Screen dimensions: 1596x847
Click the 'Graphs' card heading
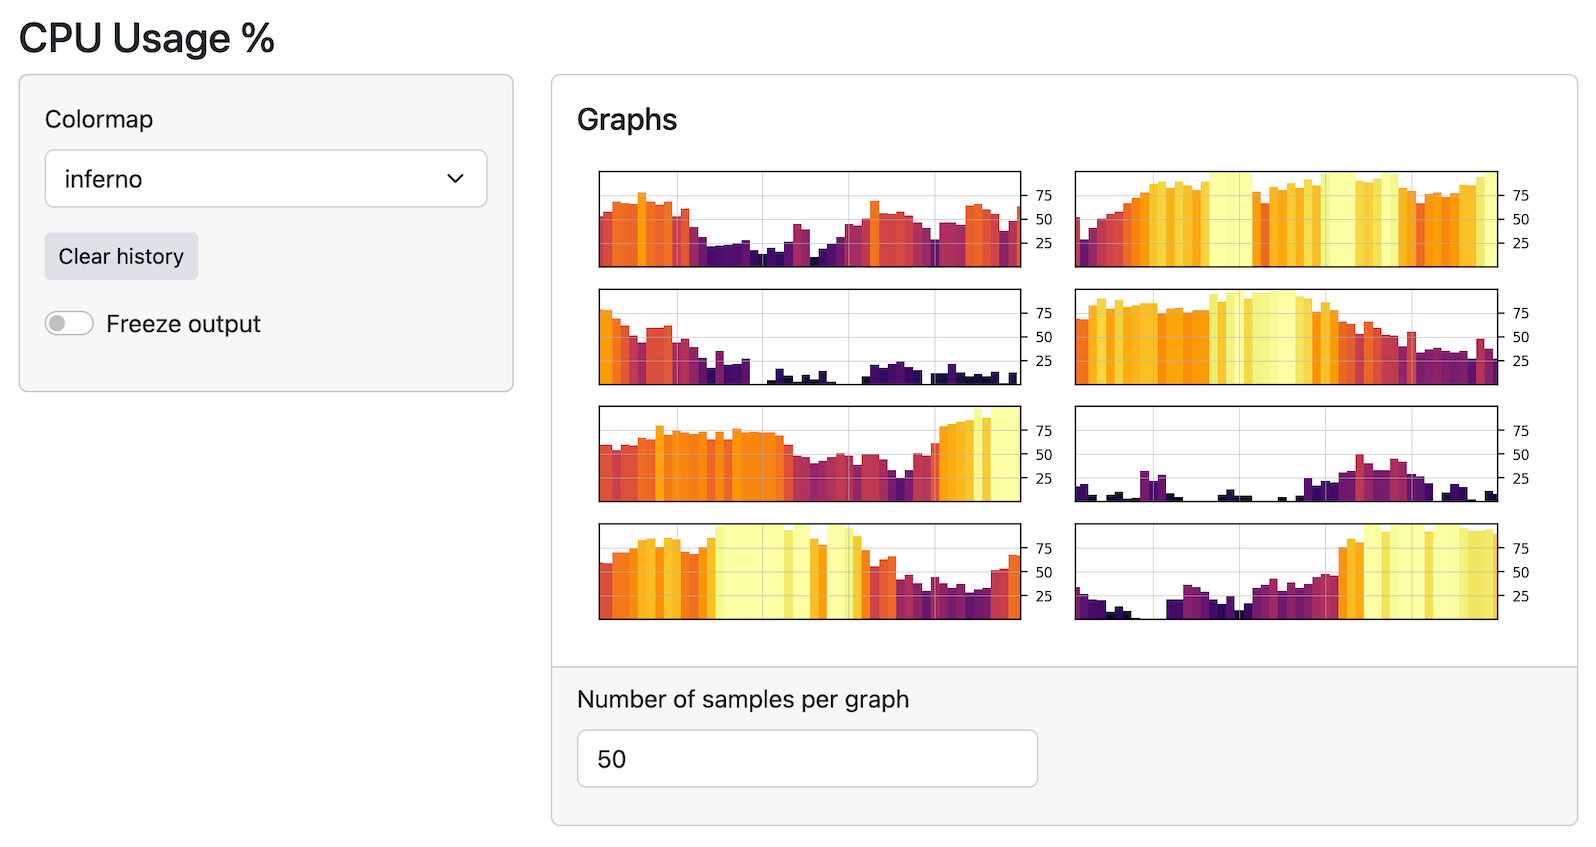(627, 120)
